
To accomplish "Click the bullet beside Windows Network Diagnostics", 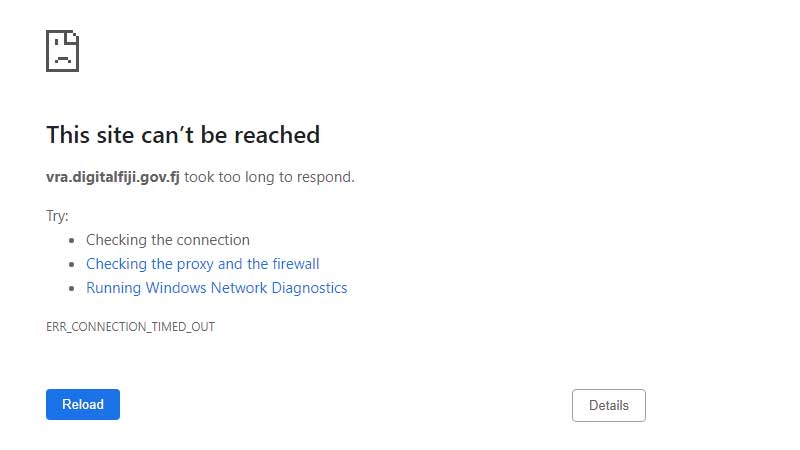I will pos(72,289).
